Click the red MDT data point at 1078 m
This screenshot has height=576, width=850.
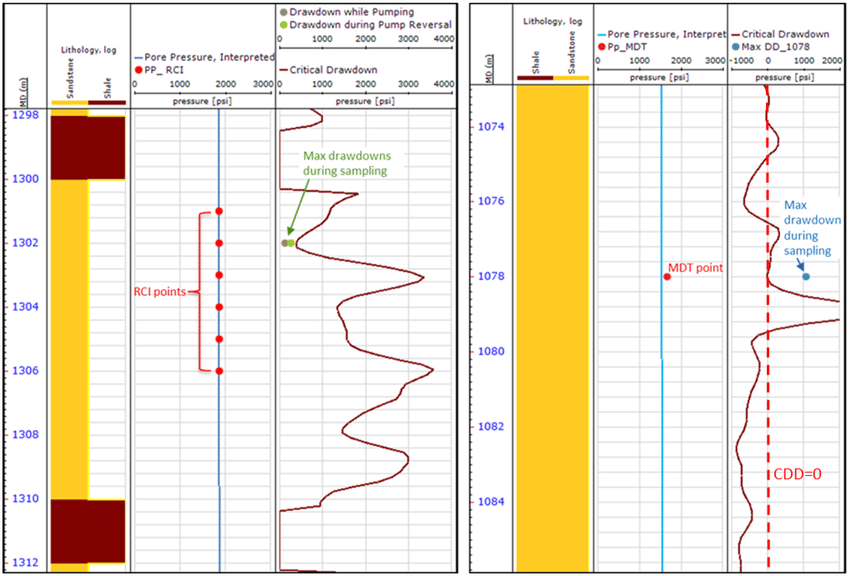667,276
